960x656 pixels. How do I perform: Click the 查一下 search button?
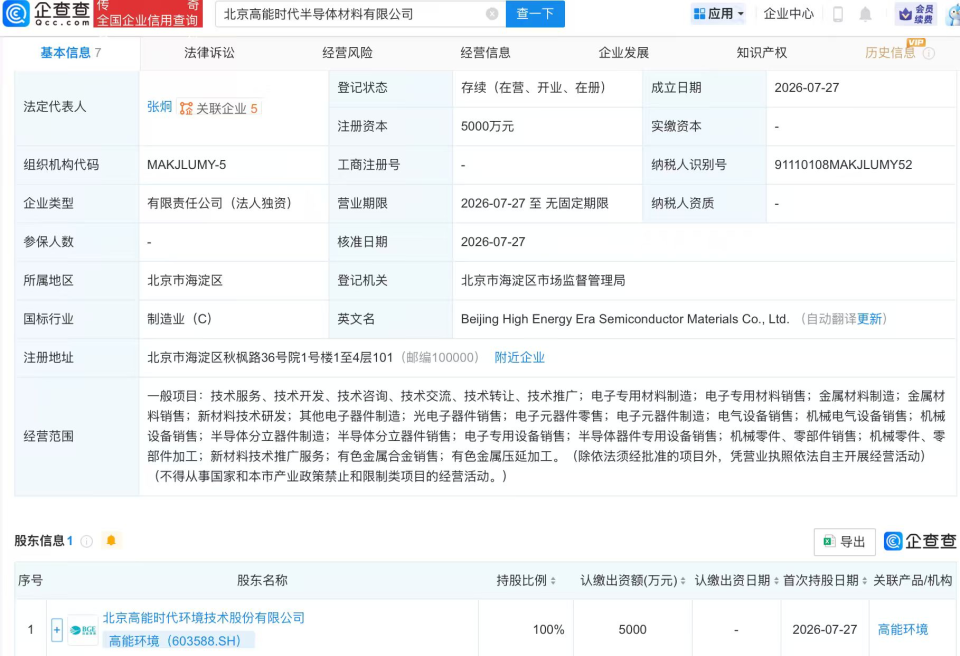pyautogui.click(x=535, y=13)
